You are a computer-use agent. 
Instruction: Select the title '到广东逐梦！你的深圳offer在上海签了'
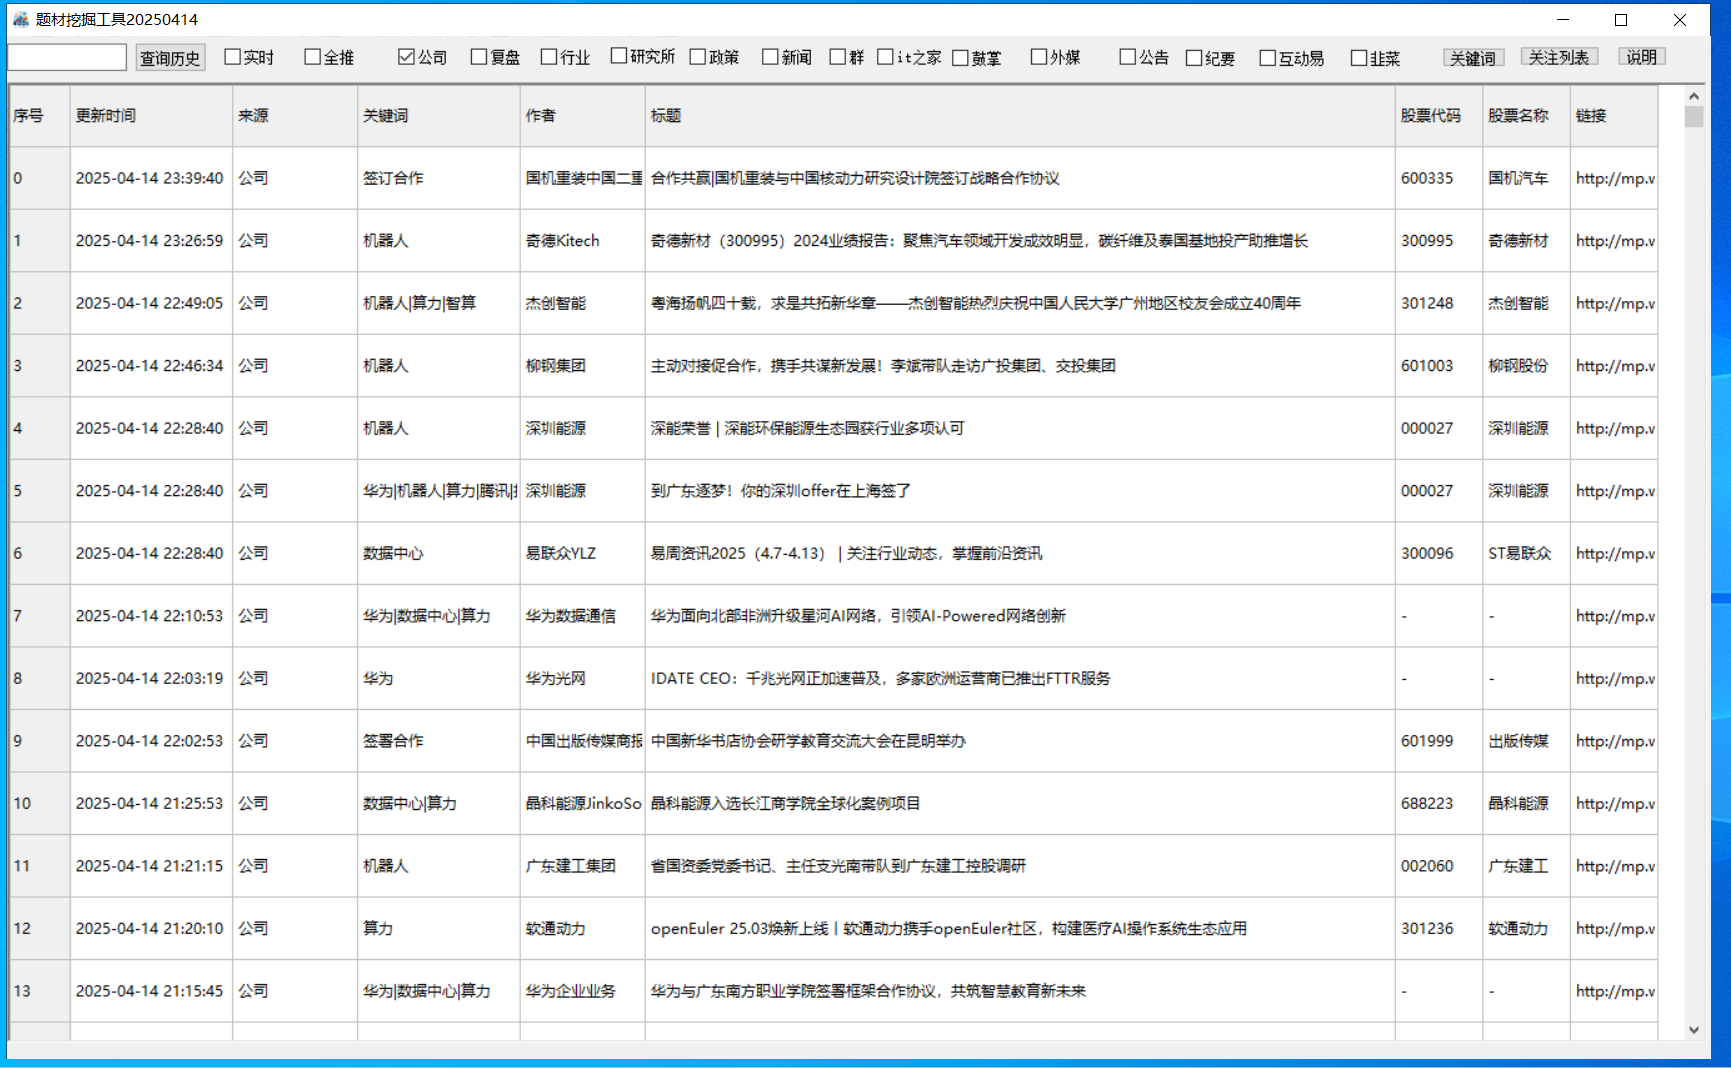point(780,491)
